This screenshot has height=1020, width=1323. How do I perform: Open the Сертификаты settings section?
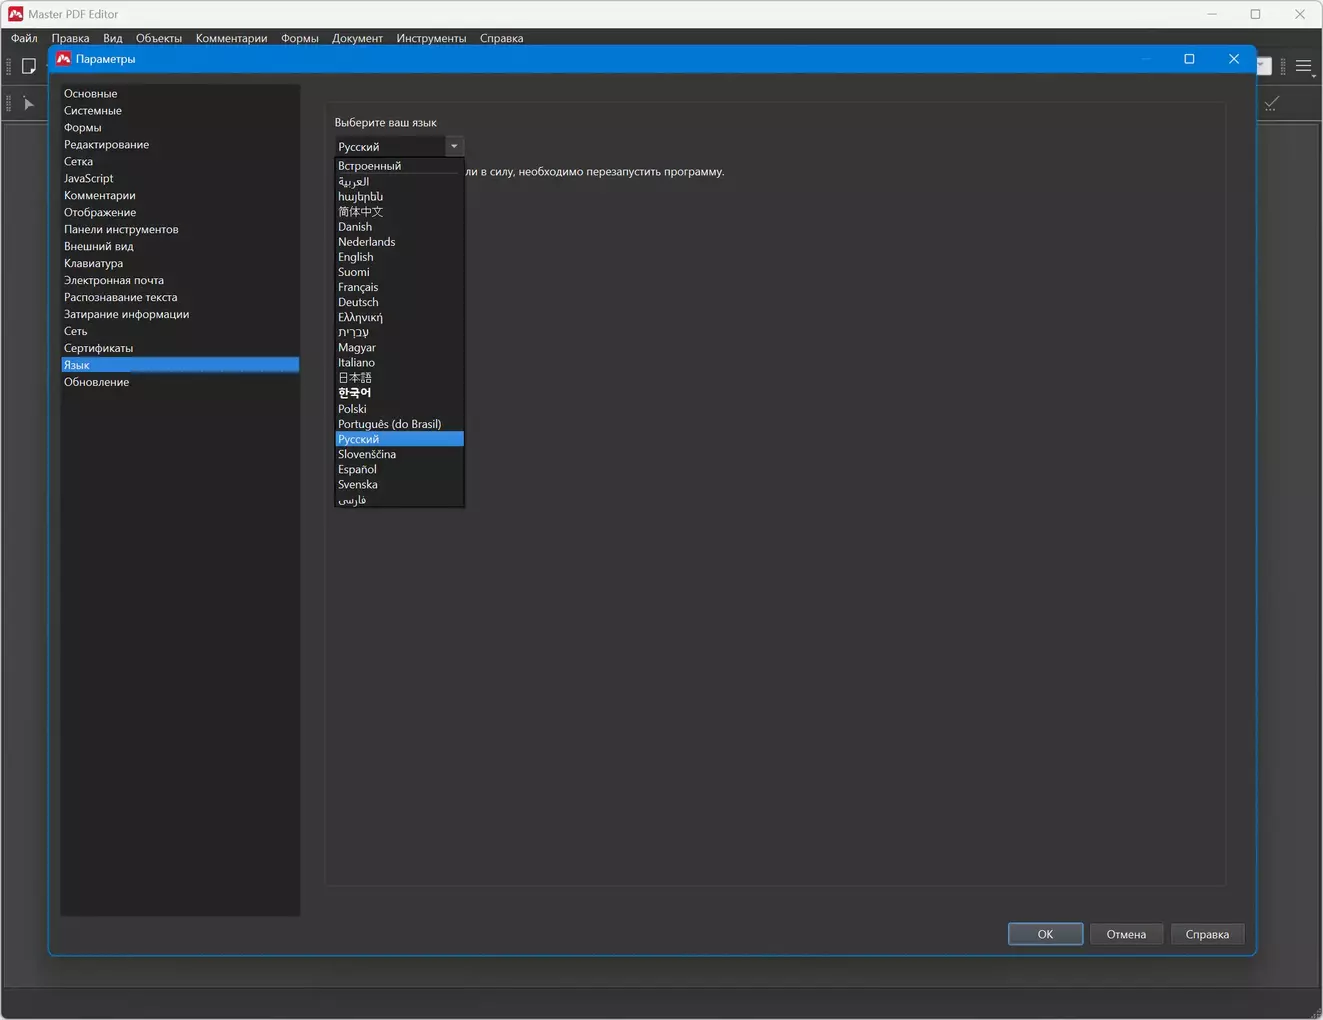pyautogui.click(x=98, y=348)
